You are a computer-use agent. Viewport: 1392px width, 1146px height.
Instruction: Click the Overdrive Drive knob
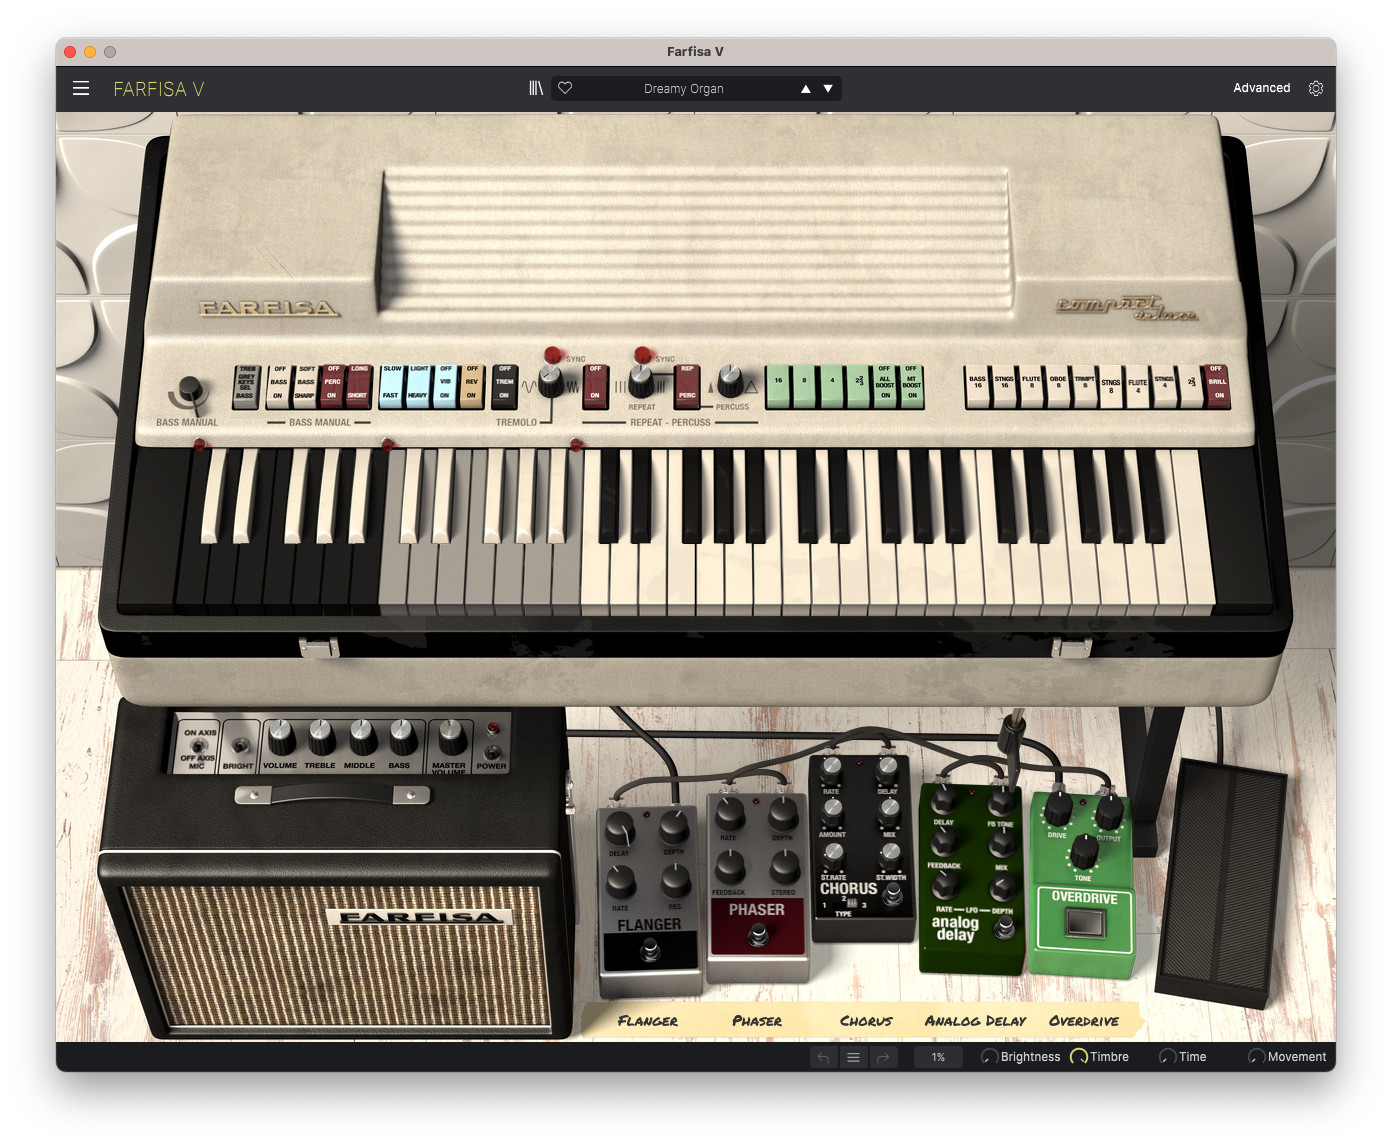click(x=1058, y=809)
